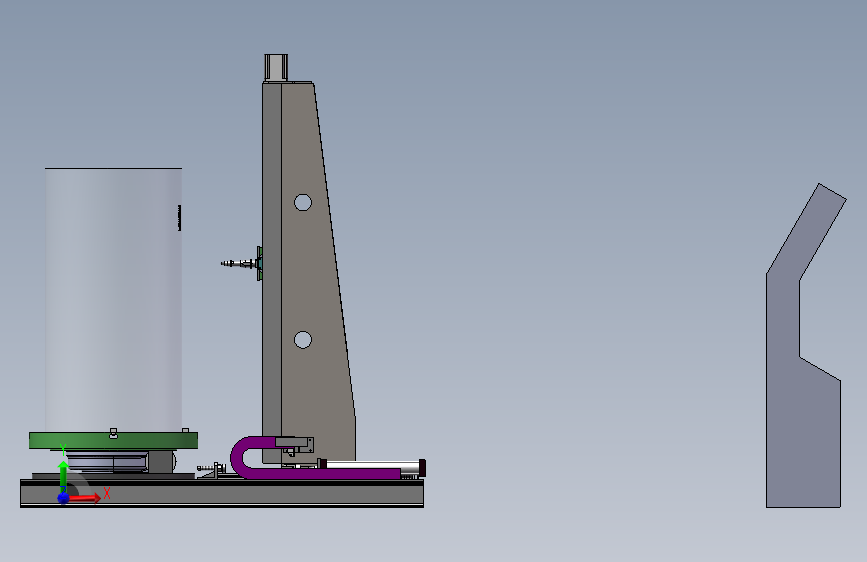Select the long base rail bed
Image resolution: width=867 pixels, height=562 pixels.
pos(222,493)
